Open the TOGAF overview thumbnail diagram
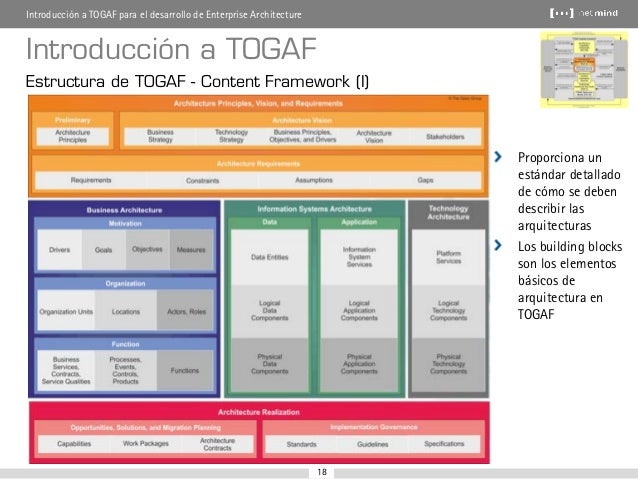 pyautogui.click(x=584, y=70)
